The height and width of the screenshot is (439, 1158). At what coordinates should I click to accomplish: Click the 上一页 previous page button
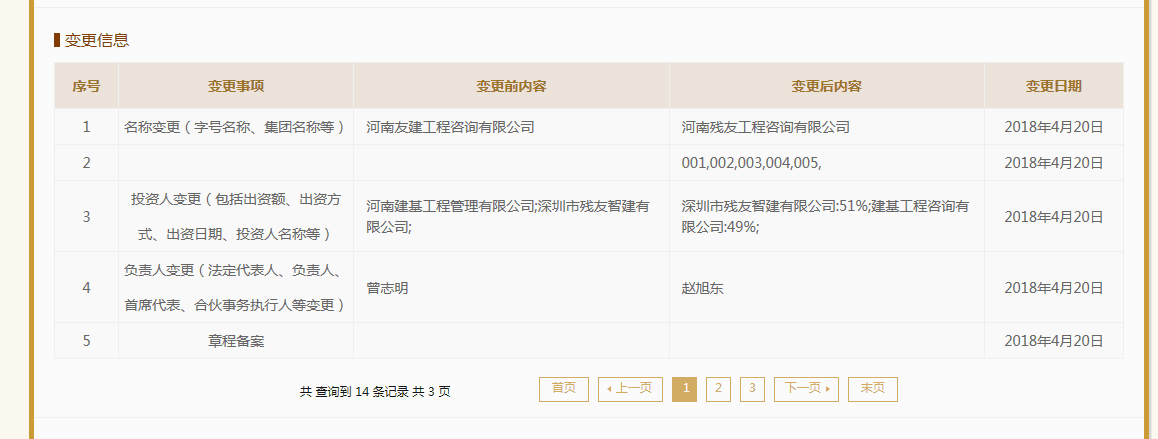[x=630, y=389]
